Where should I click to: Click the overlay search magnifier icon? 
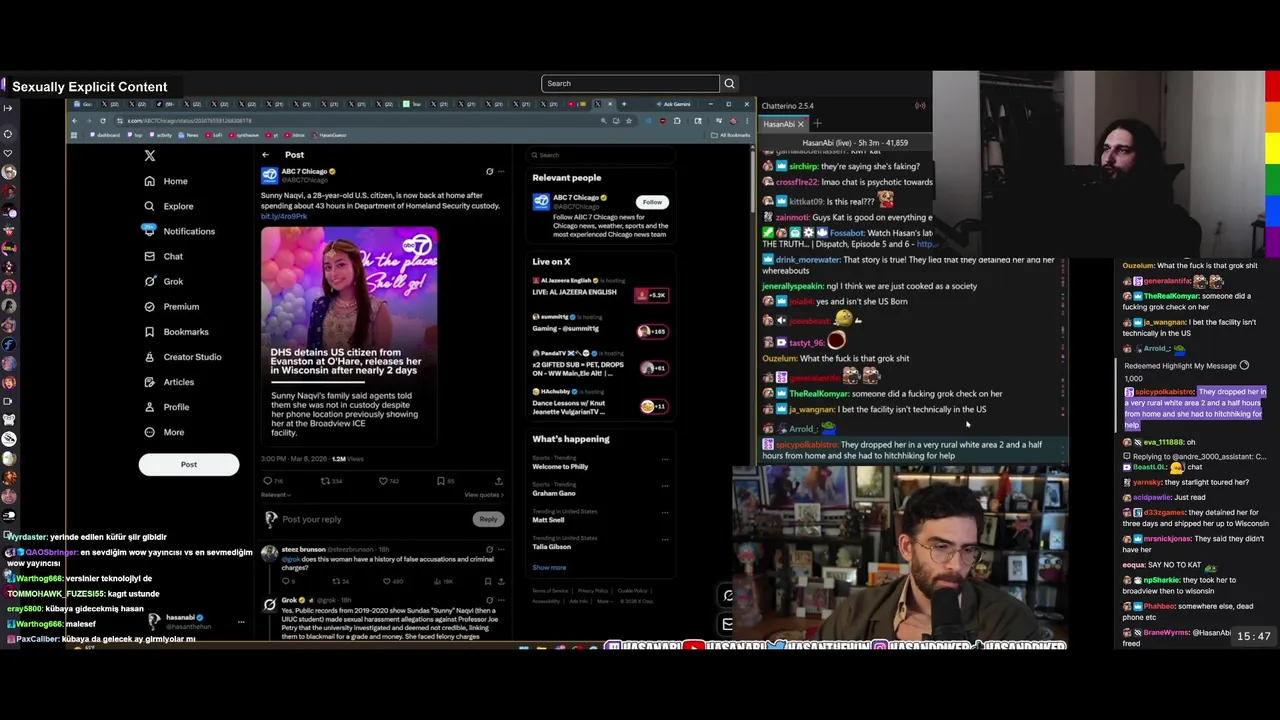point(729,83)
